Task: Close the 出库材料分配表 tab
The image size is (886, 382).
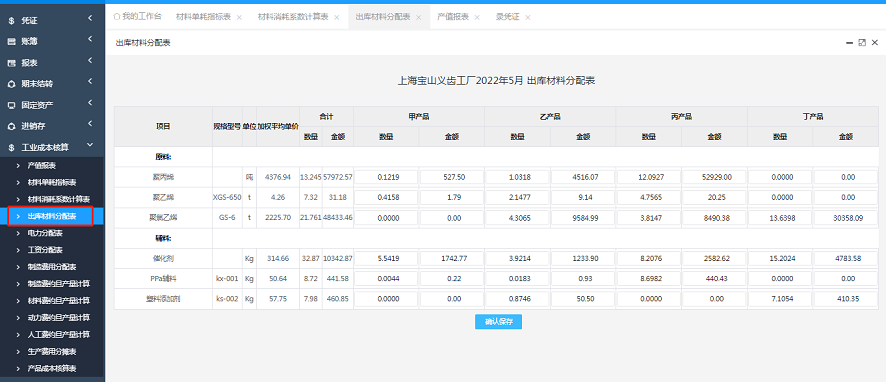Action: click(x=419, y=18)
